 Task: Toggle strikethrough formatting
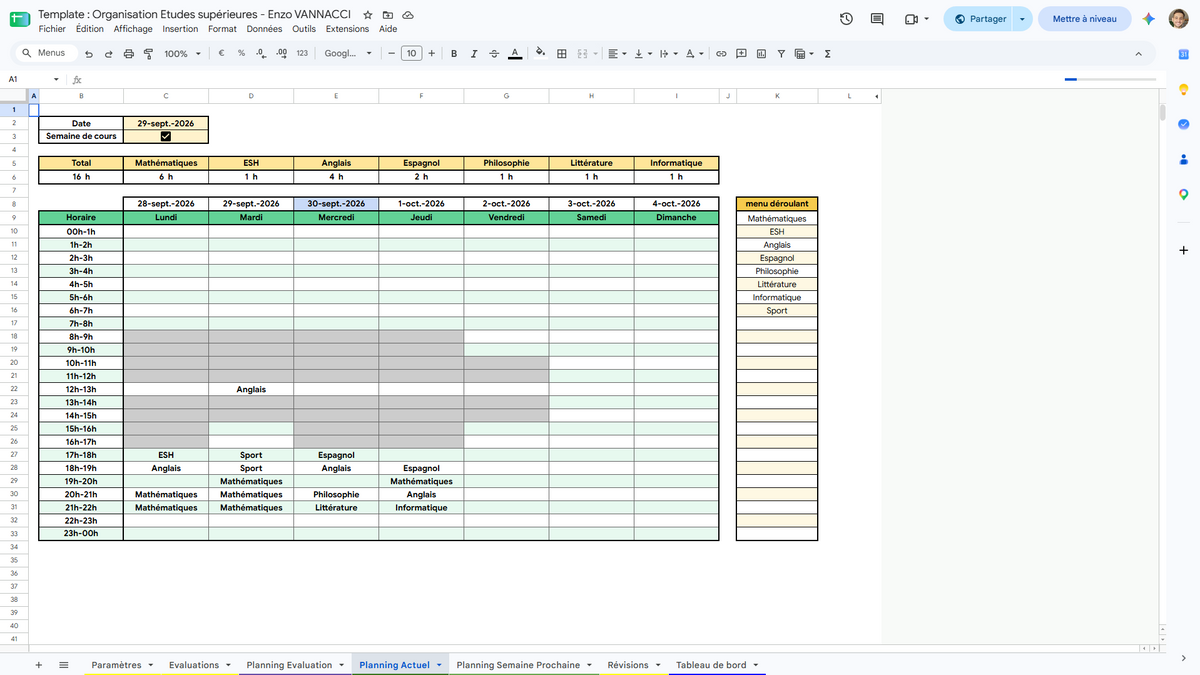494,53
